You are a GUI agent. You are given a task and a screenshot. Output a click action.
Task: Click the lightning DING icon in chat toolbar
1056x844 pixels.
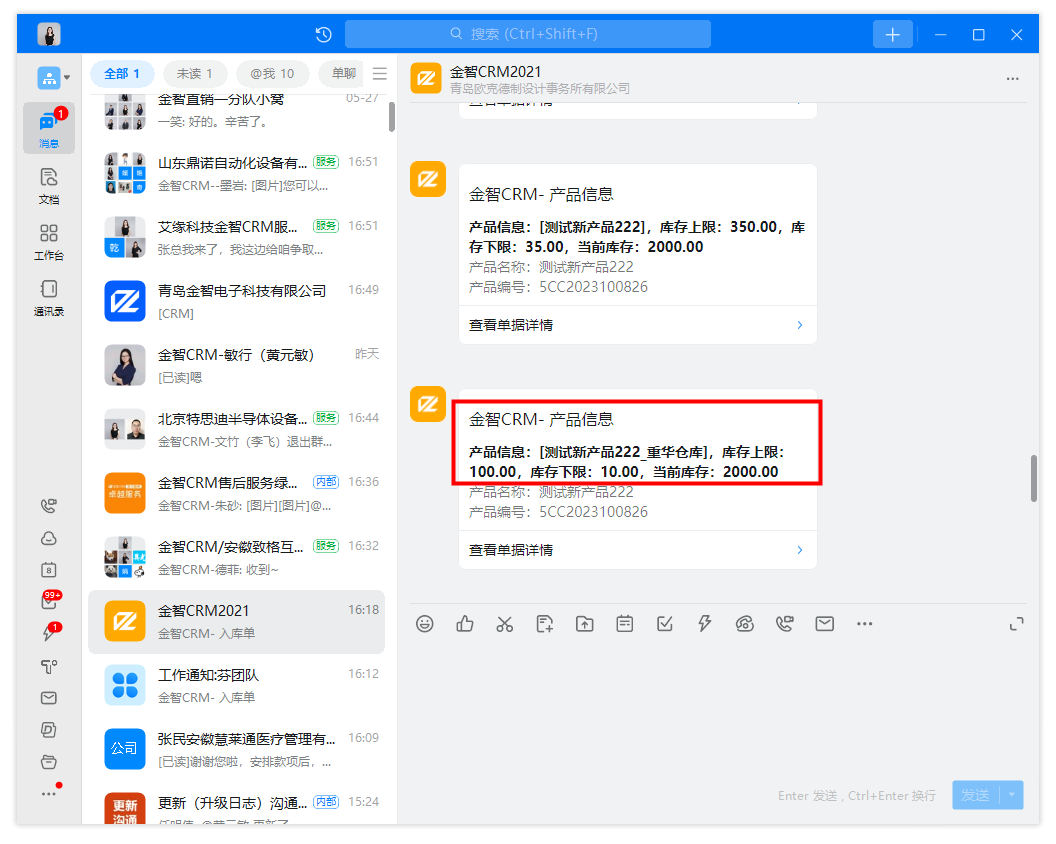pos(704,624)
